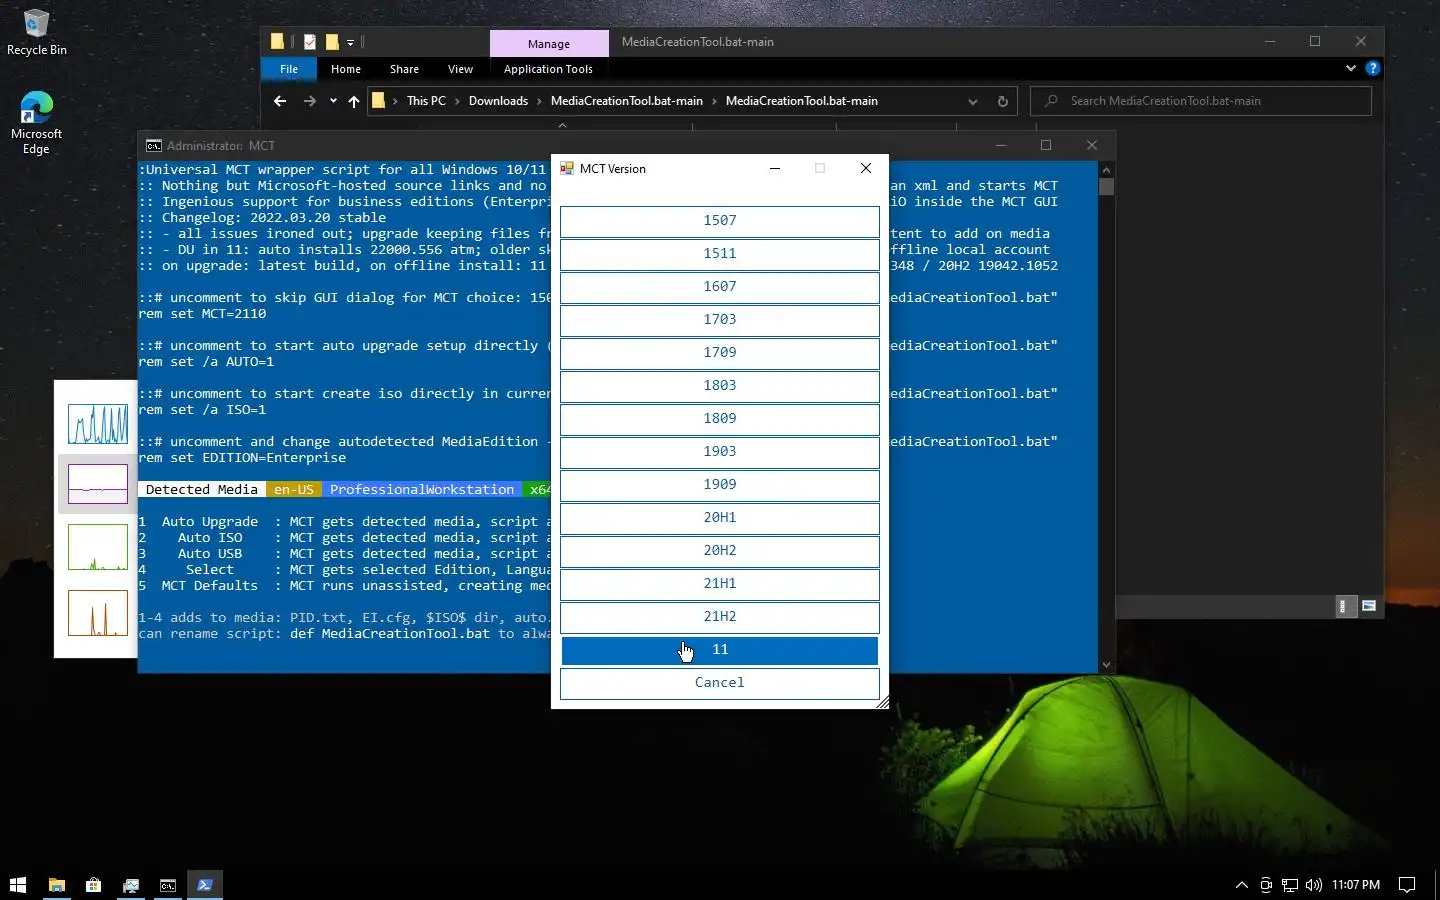Screen dimensions: 1440x900
Task: Open the network tray icon
Action: click(1290, 885)
